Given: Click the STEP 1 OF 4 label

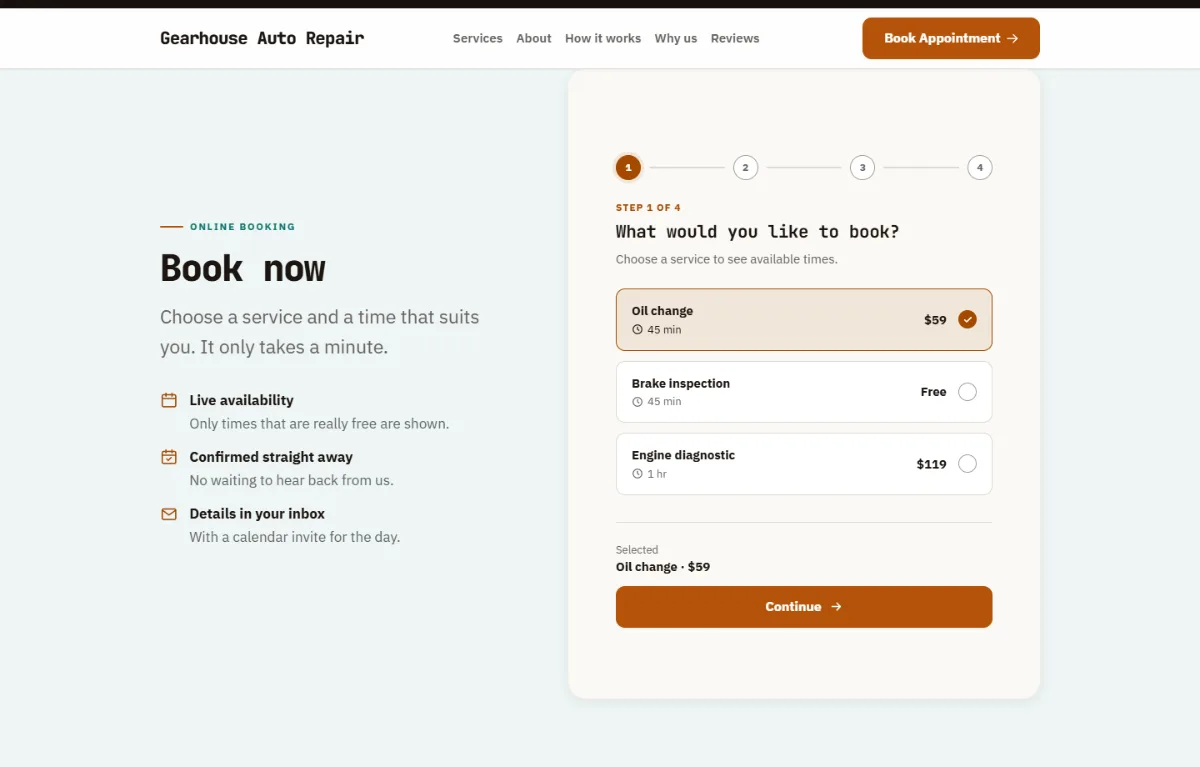Looking at the screenshot, I should [648, 208].
